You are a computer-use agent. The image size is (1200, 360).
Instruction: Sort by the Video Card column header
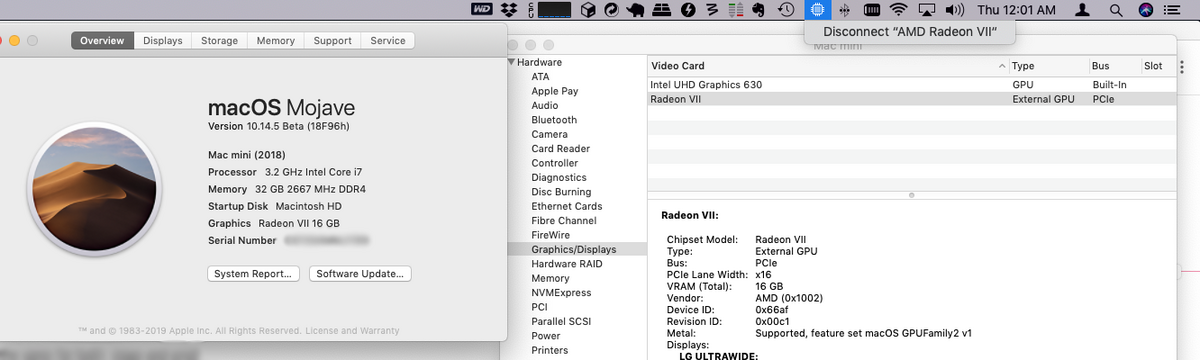827,66
